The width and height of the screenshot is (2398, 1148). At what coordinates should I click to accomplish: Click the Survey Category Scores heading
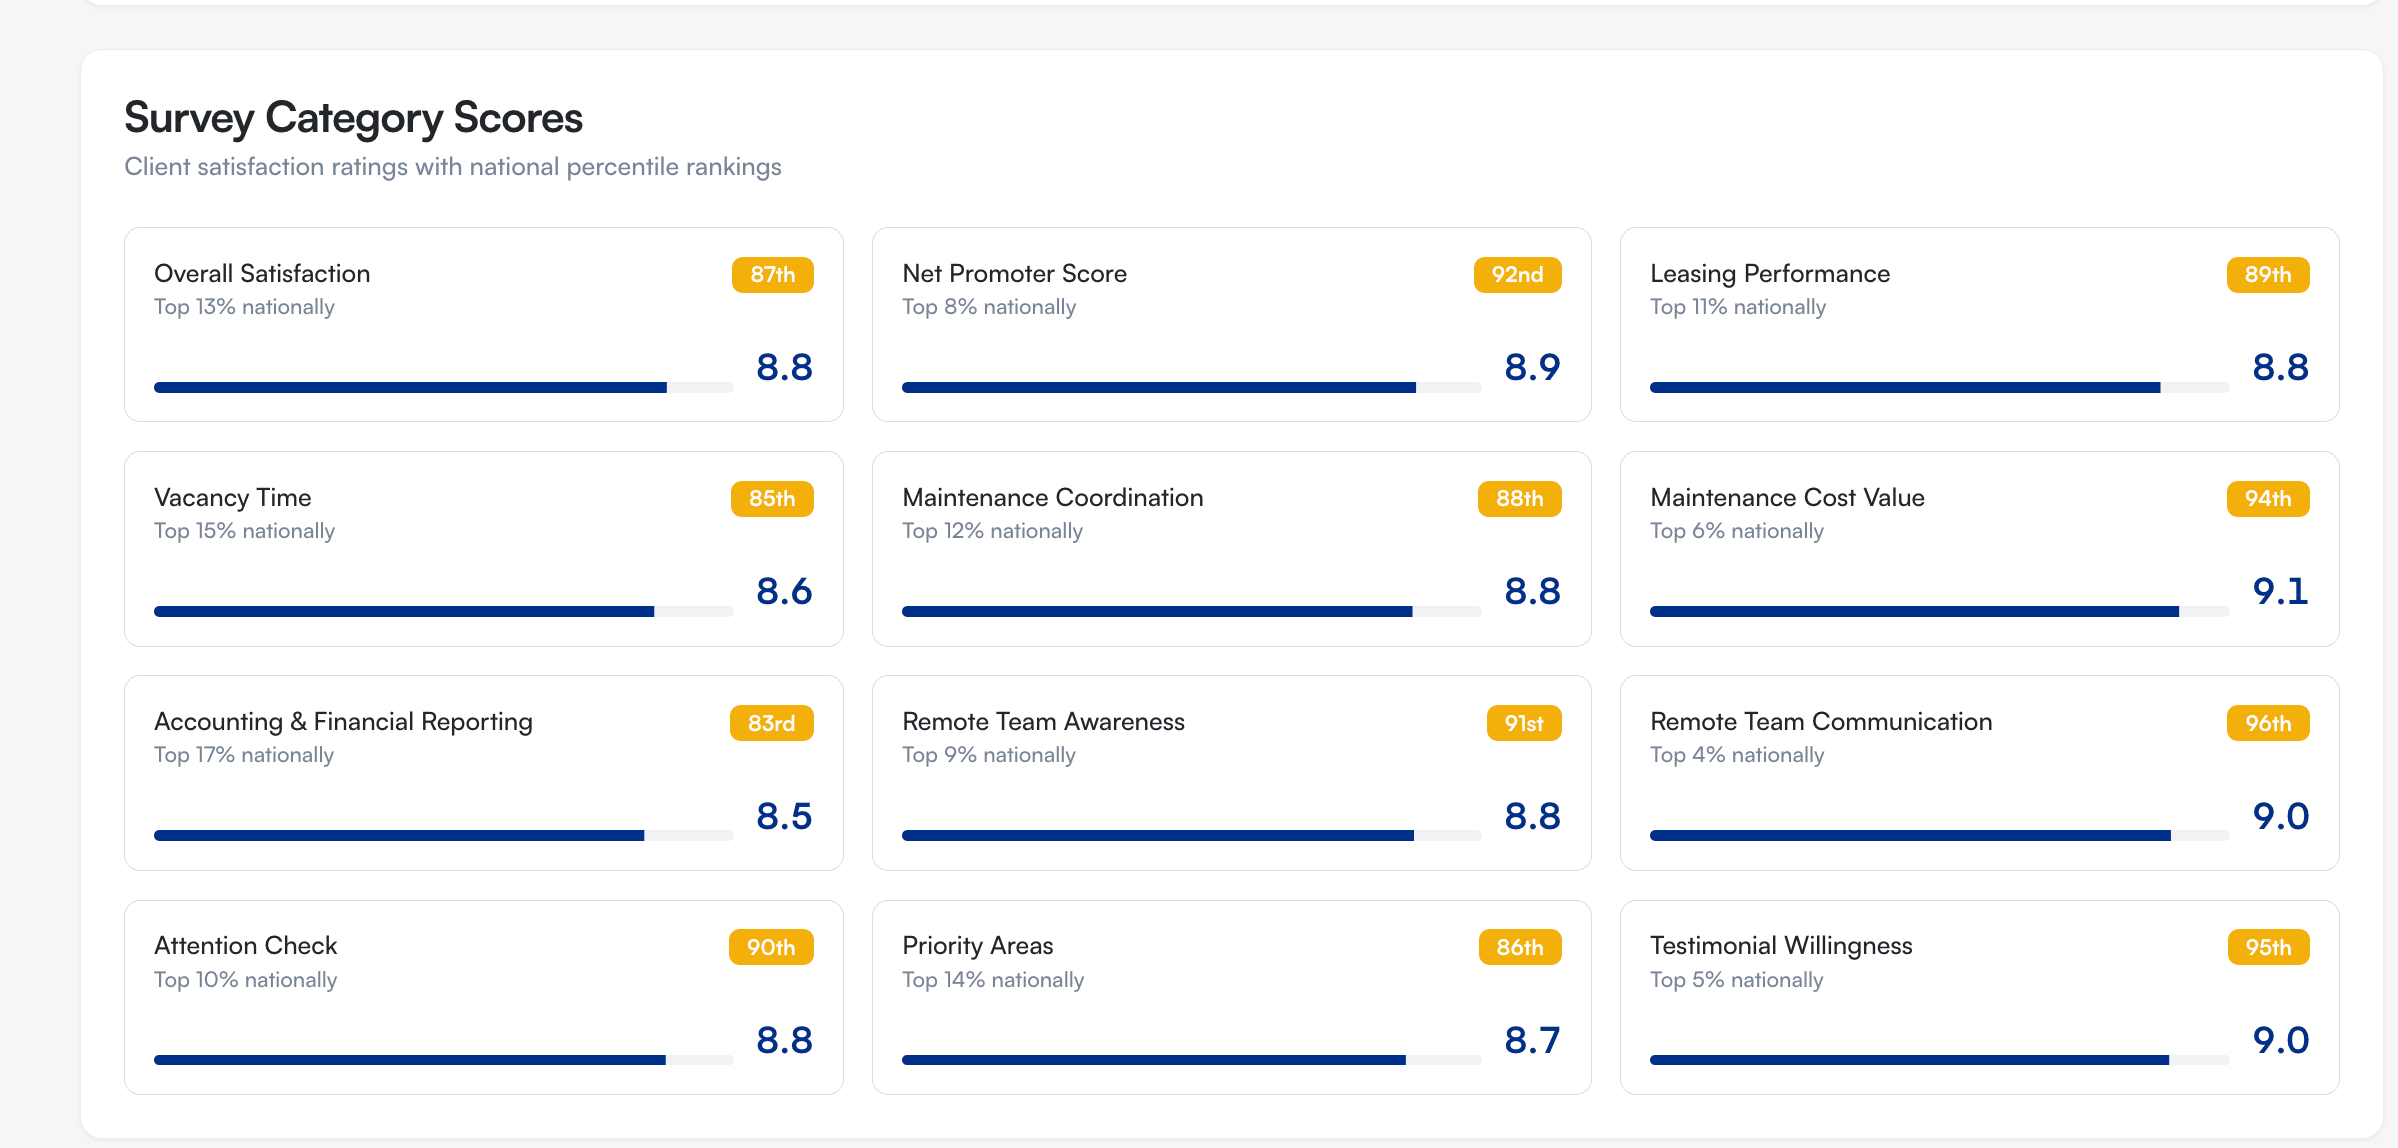[353, 117]
